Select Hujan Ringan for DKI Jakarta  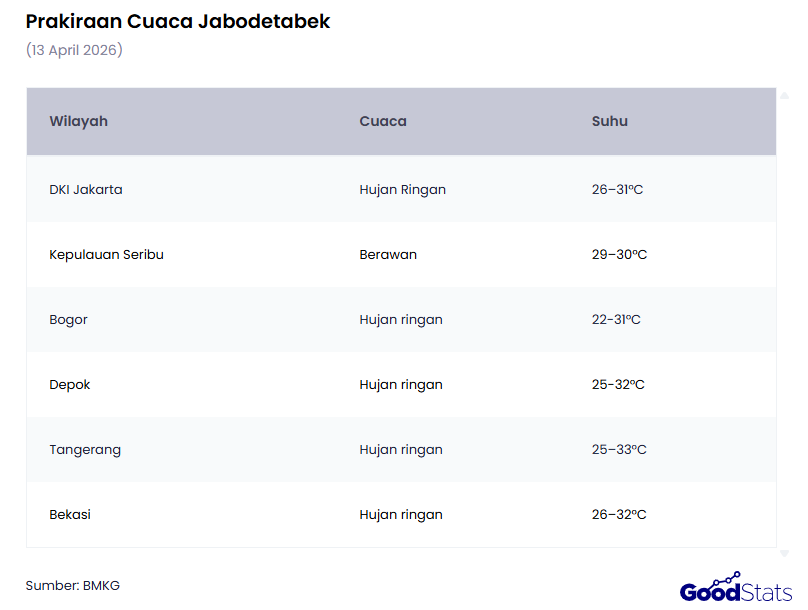pyautogui.click(x=402, y=189)
